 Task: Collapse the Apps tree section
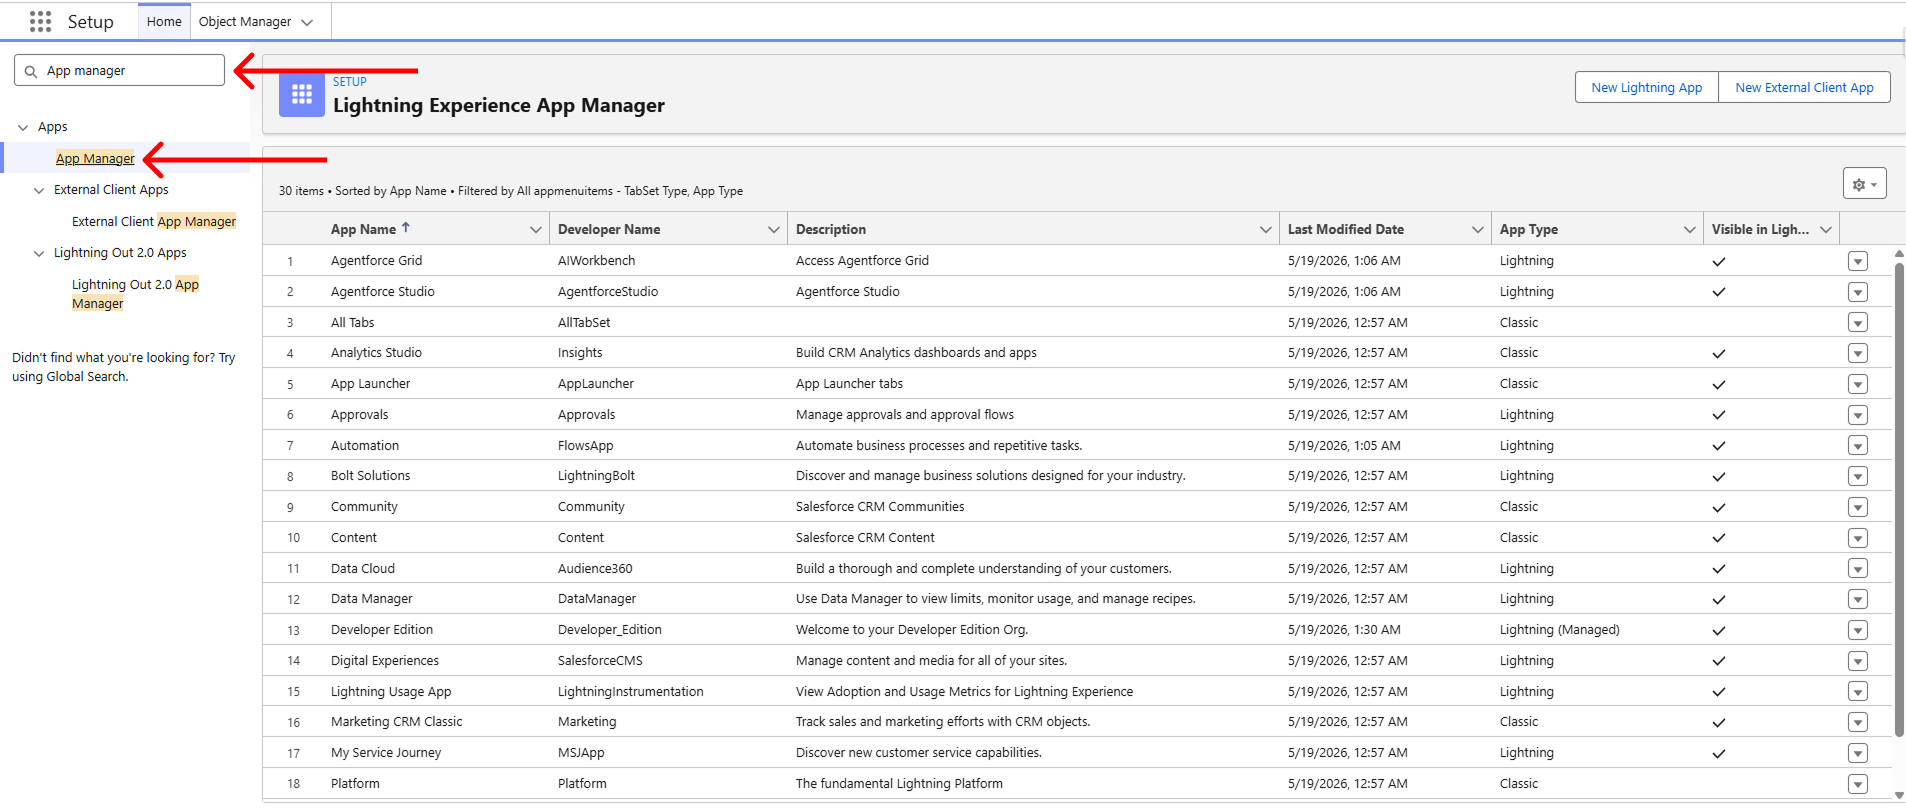[23, 127]
